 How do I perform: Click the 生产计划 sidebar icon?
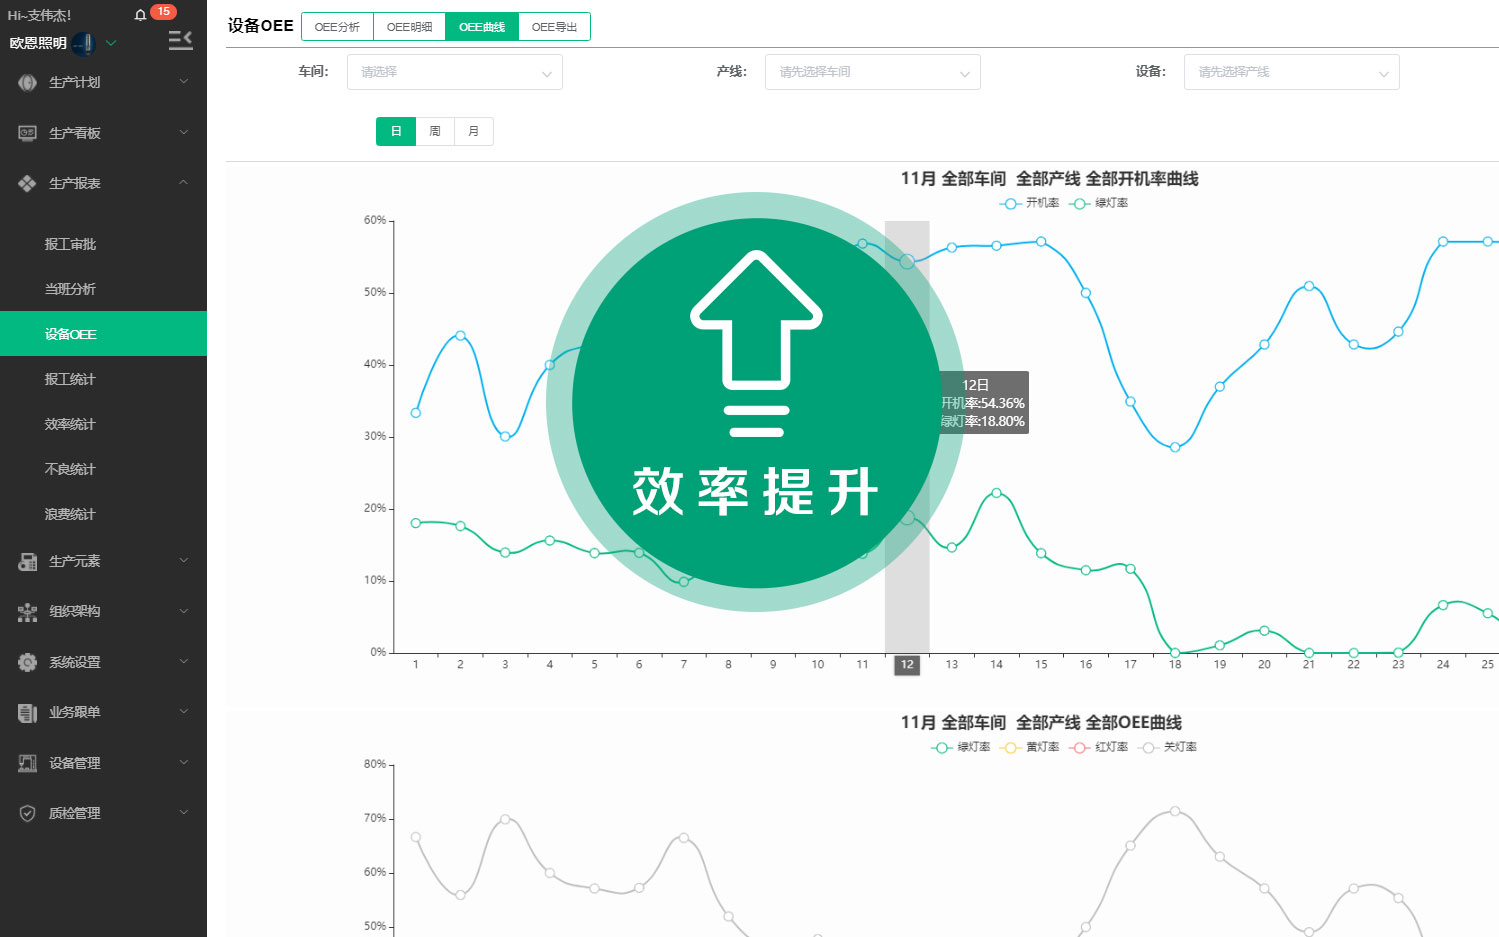point(28,82)
